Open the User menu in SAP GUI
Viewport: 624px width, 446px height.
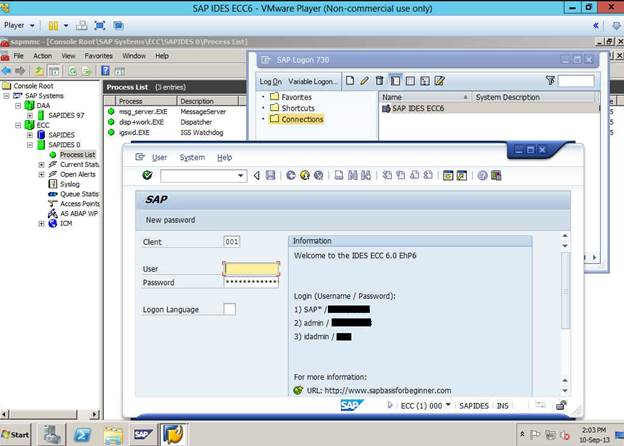[159, 158]
